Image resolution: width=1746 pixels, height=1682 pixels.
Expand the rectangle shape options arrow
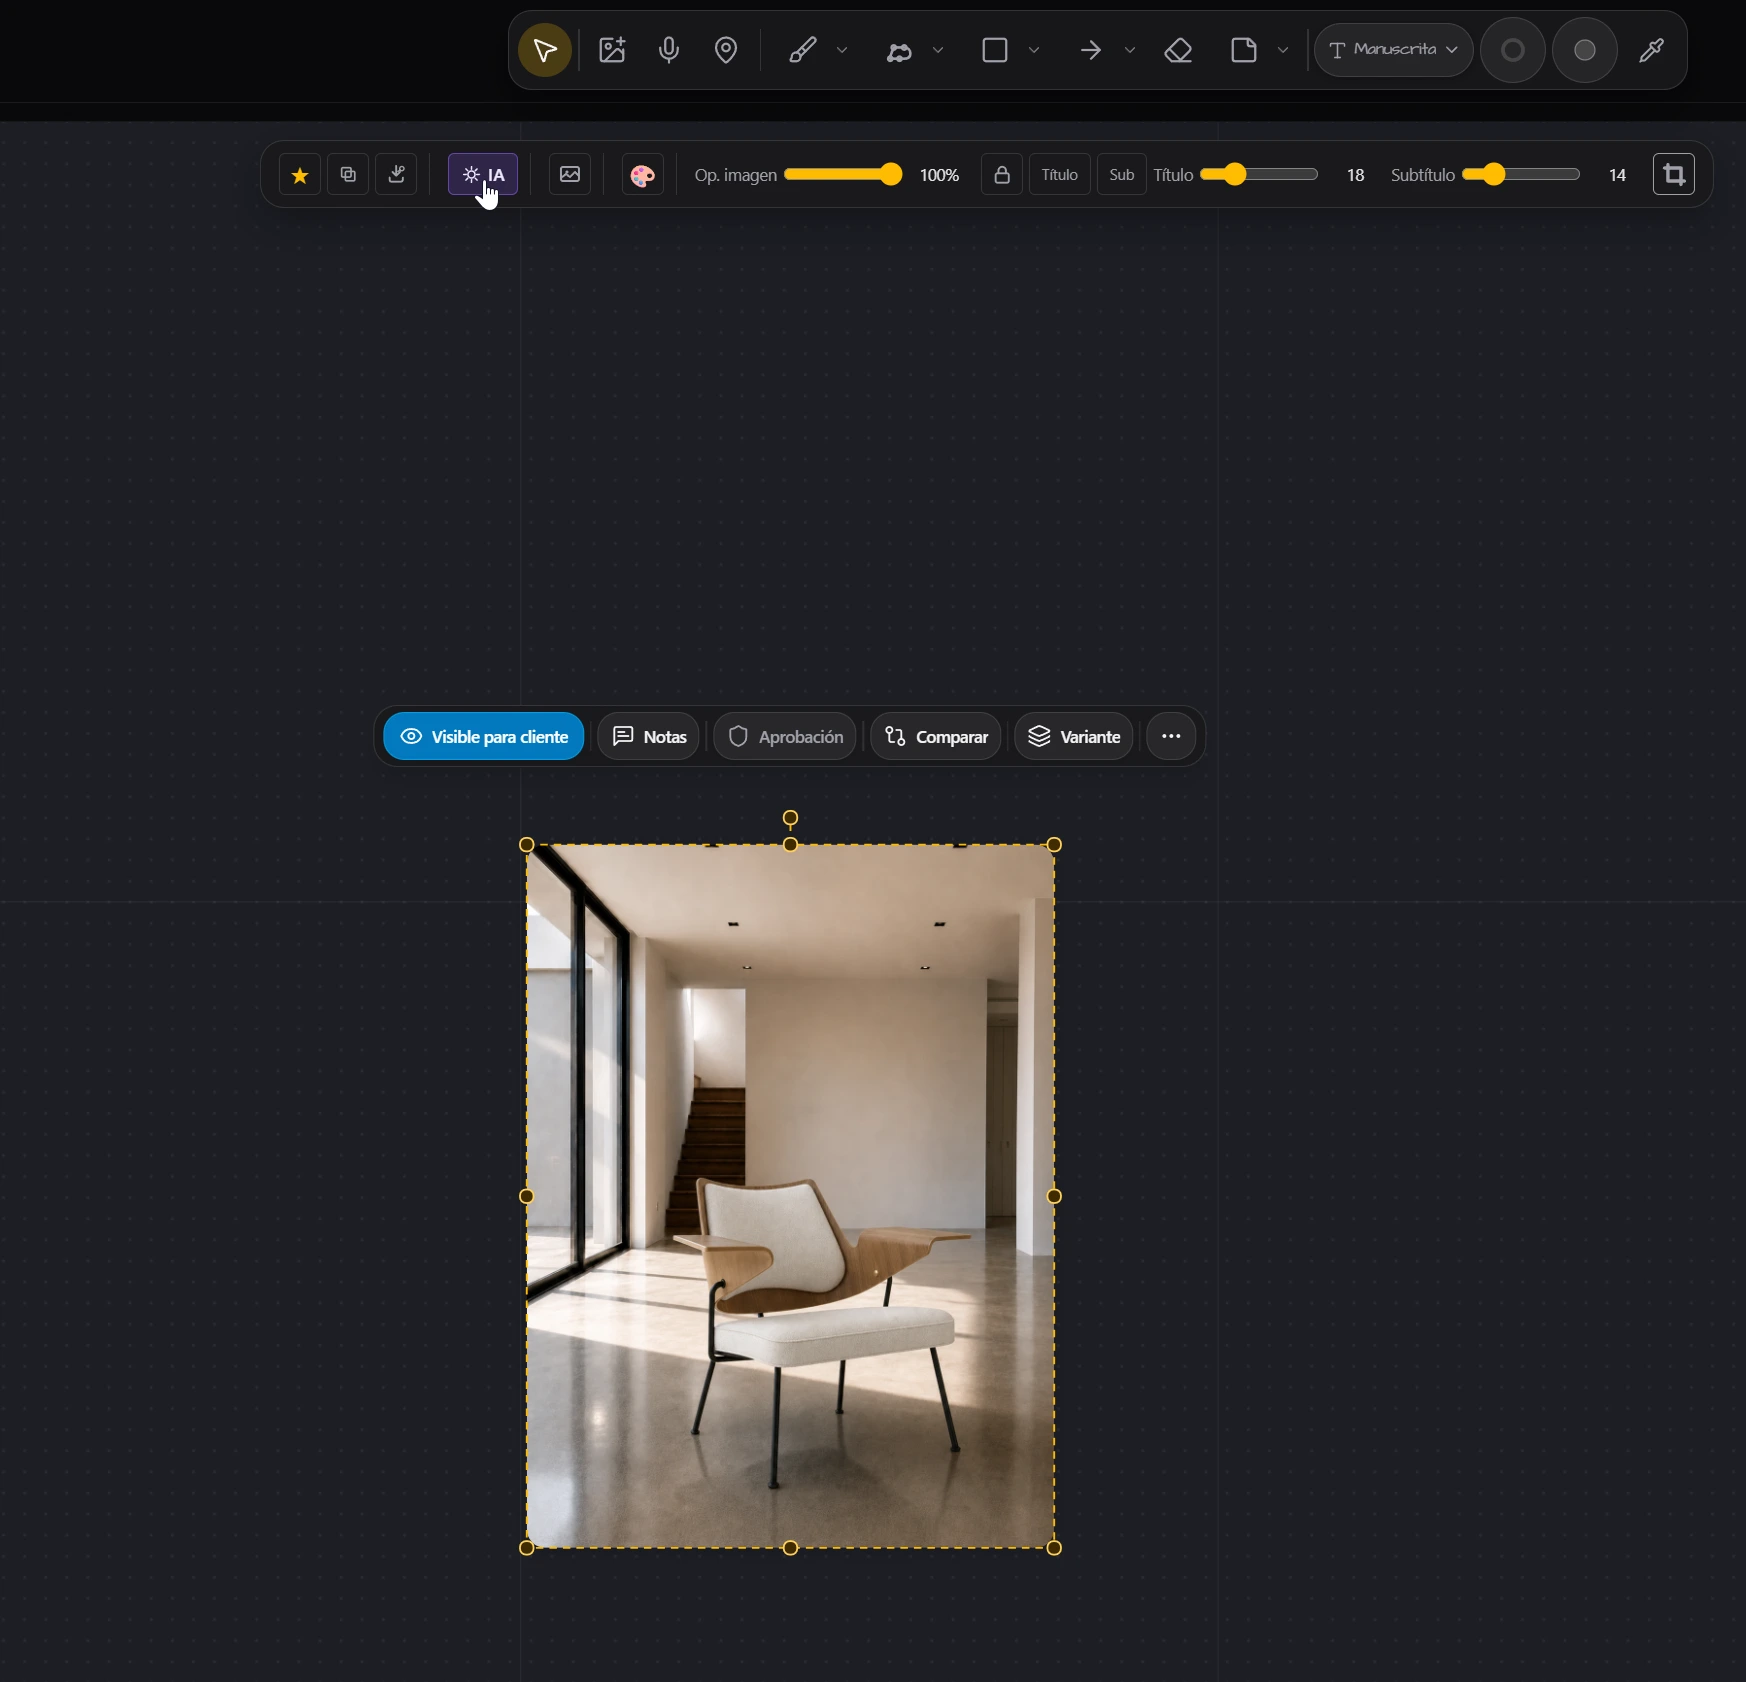(1034, 50)
